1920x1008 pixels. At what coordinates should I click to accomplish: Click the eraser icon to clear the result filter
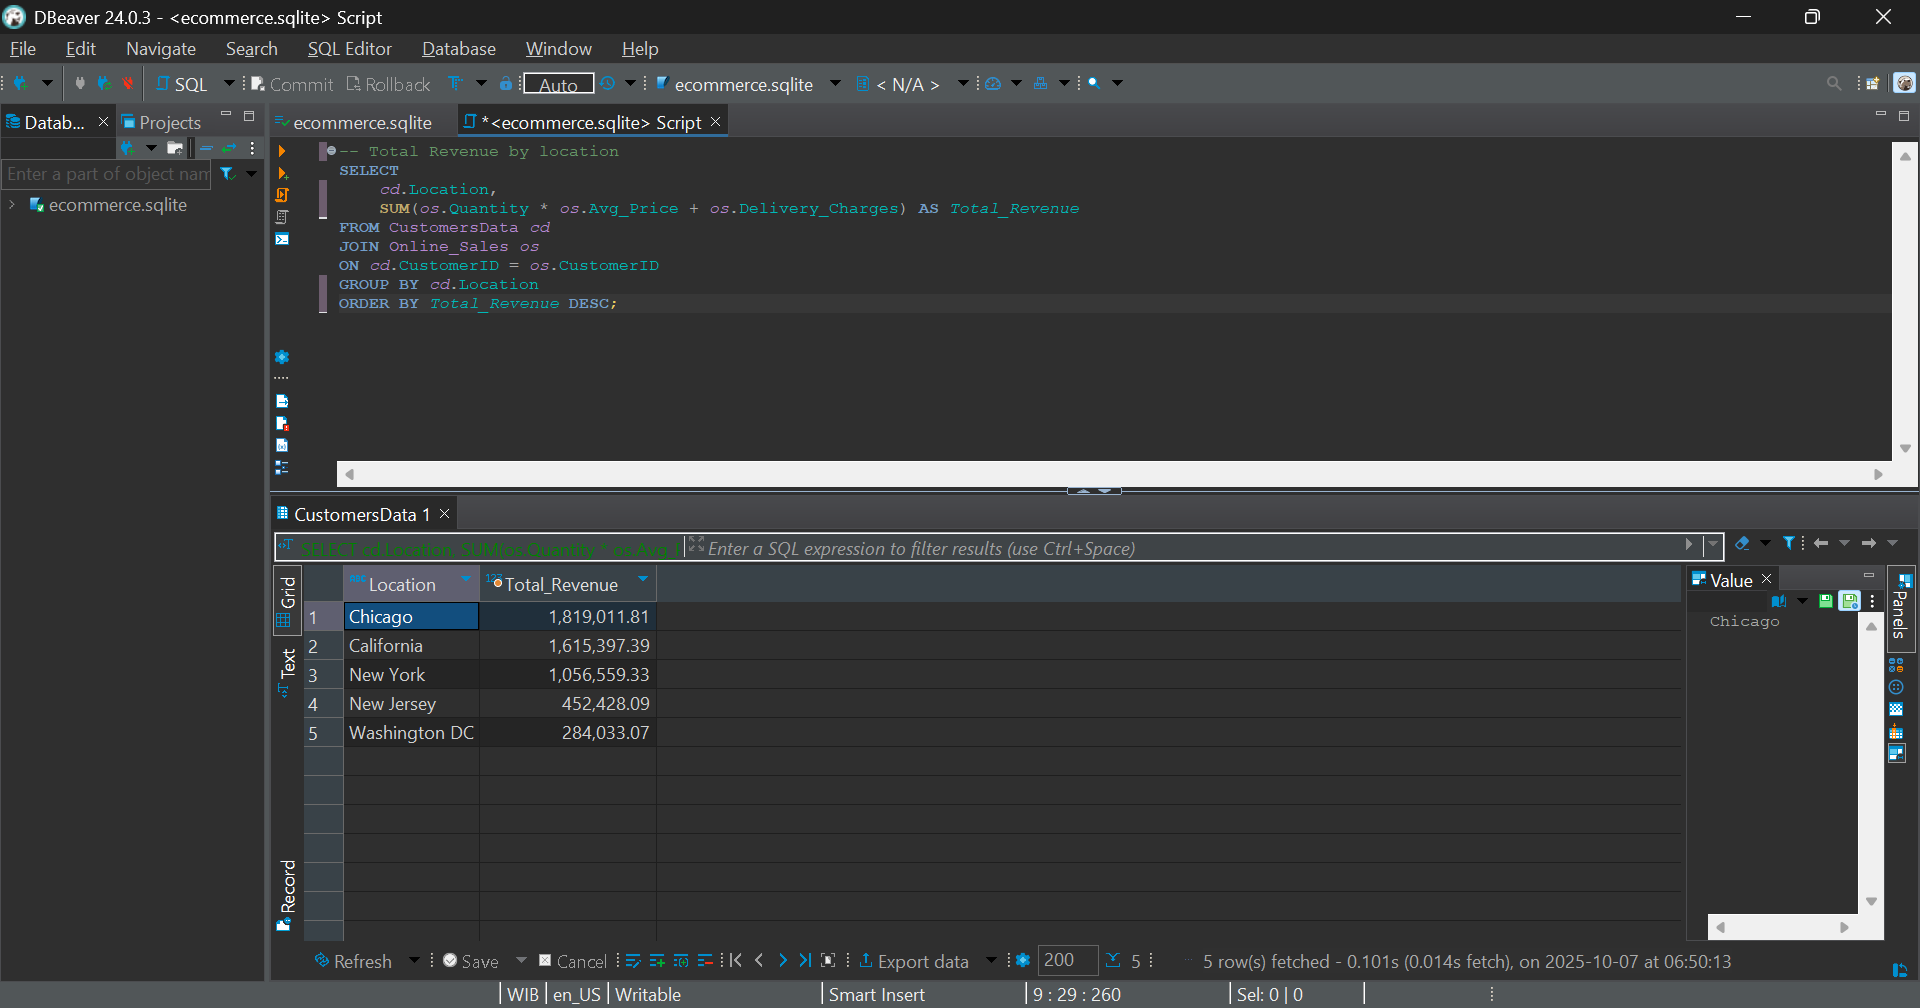tap(1742, 543)
